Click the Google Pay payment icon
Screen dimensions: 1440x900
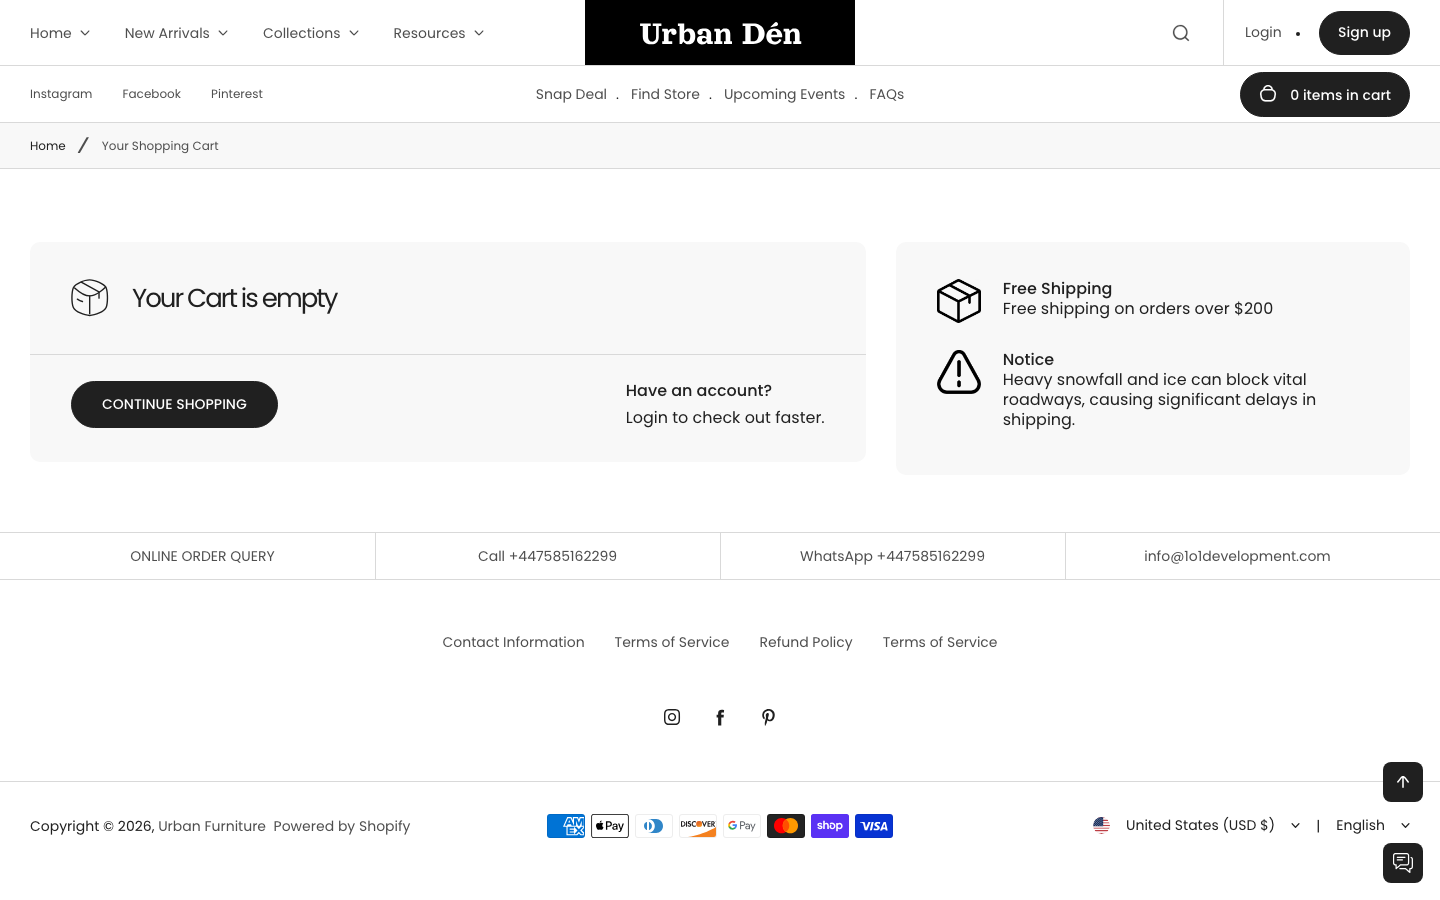[x=742, y=826]
